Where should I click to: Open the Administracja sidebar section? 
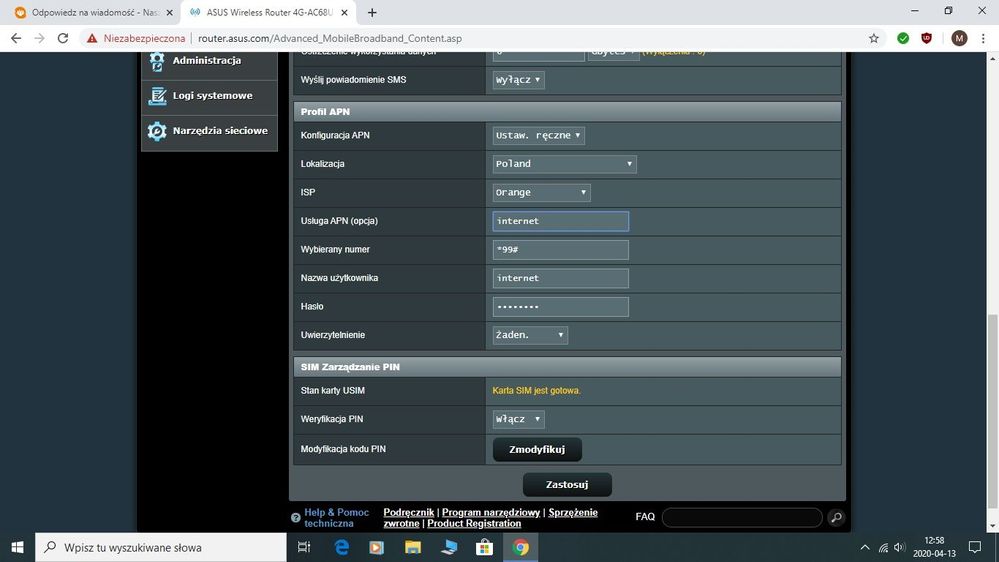(208, 61)
